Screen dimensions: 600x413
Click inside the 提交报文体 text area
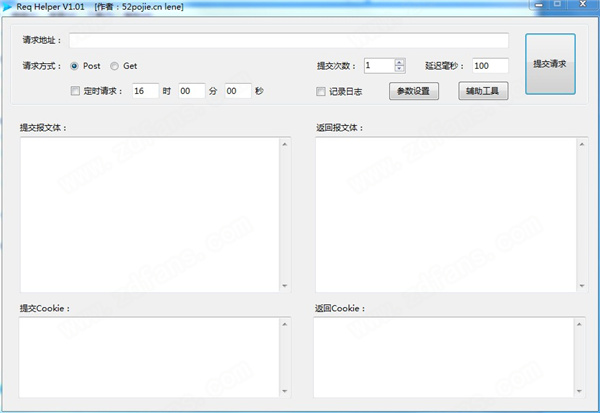click(x=150, y=215)
